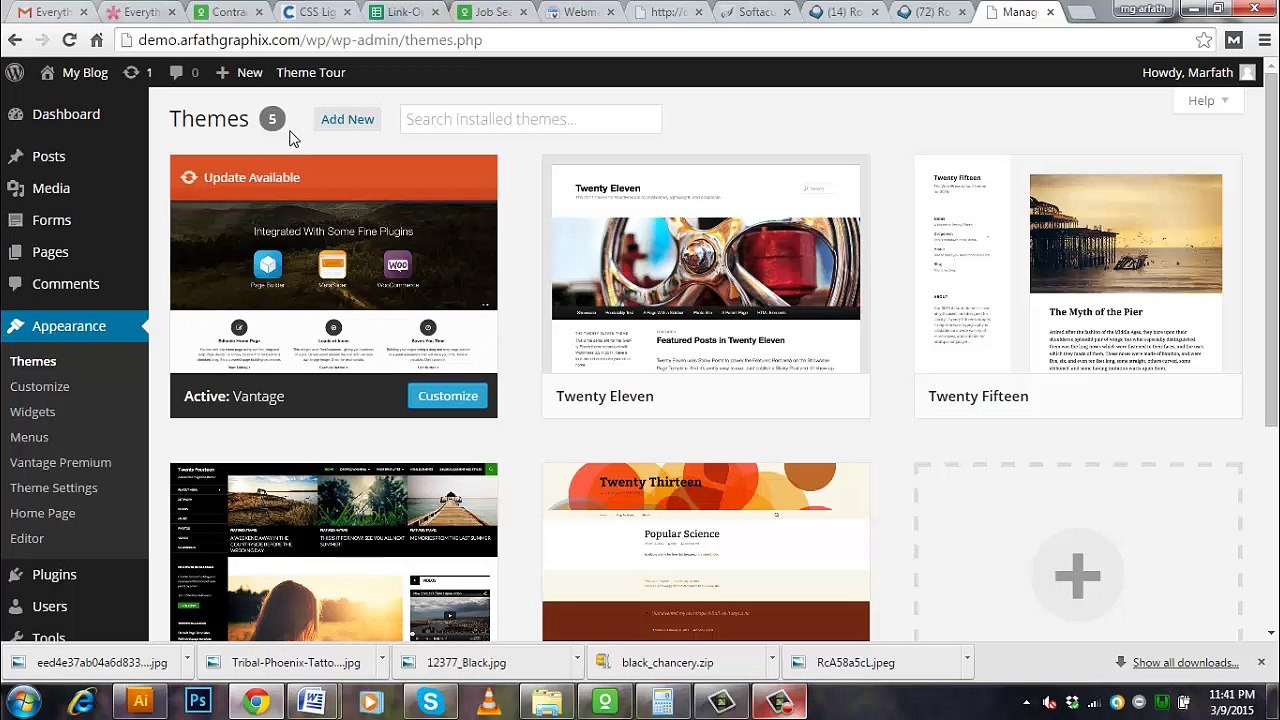The image size is (1280, 720).
Task: Open comments bubble in admin bar
Action: [184, 72]
